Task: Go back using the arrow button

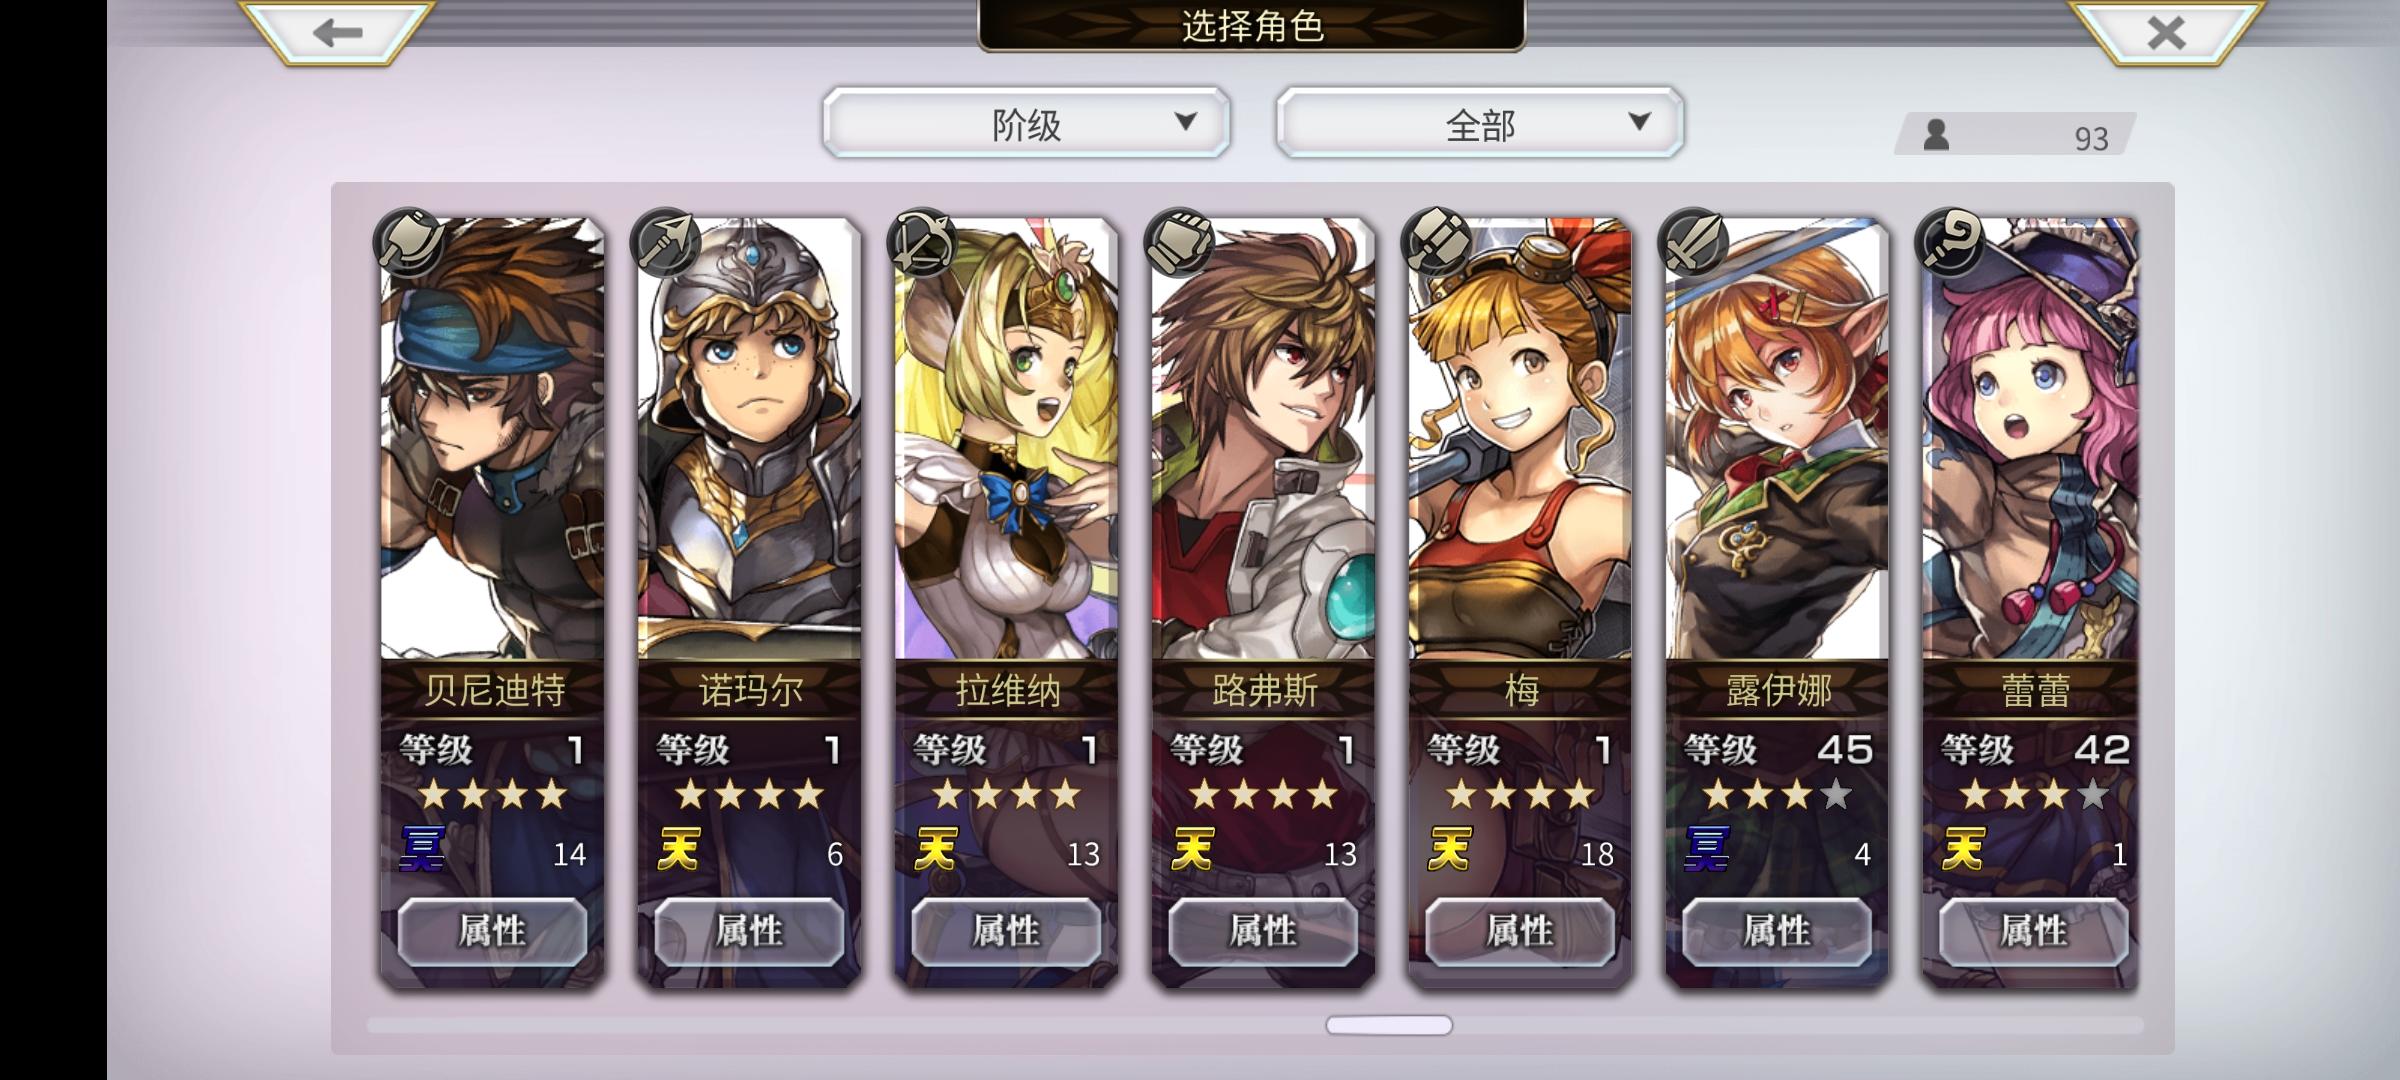Action: pyautogui.click(x=336, y=31)
